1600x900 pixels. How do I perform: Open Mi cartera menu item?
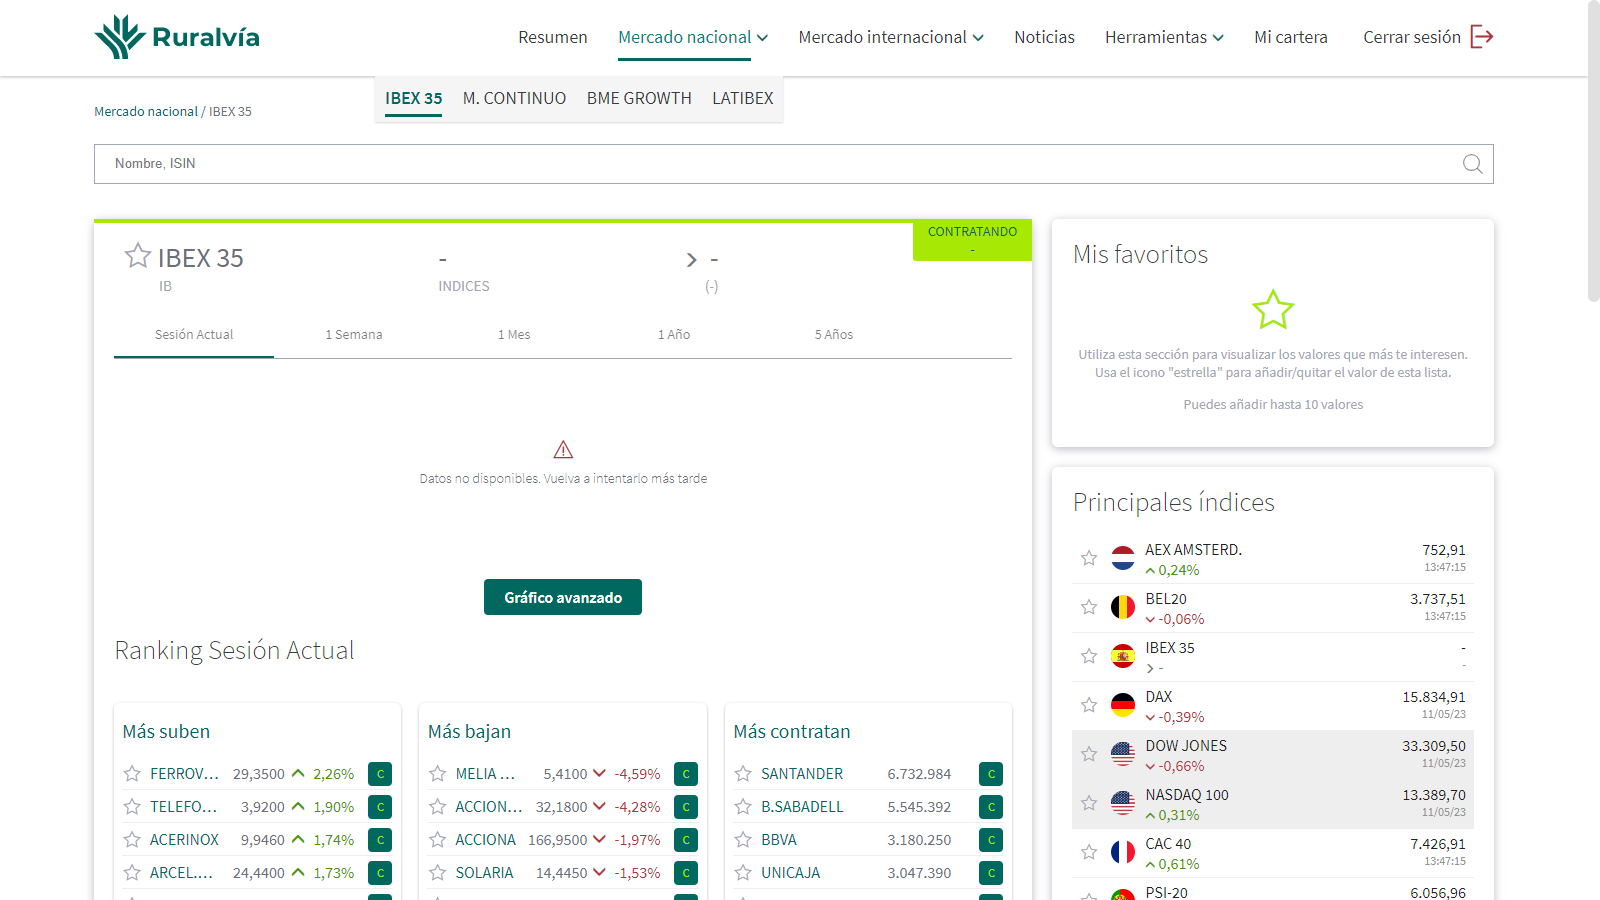pyautogui.click(x=1291, y=37)
